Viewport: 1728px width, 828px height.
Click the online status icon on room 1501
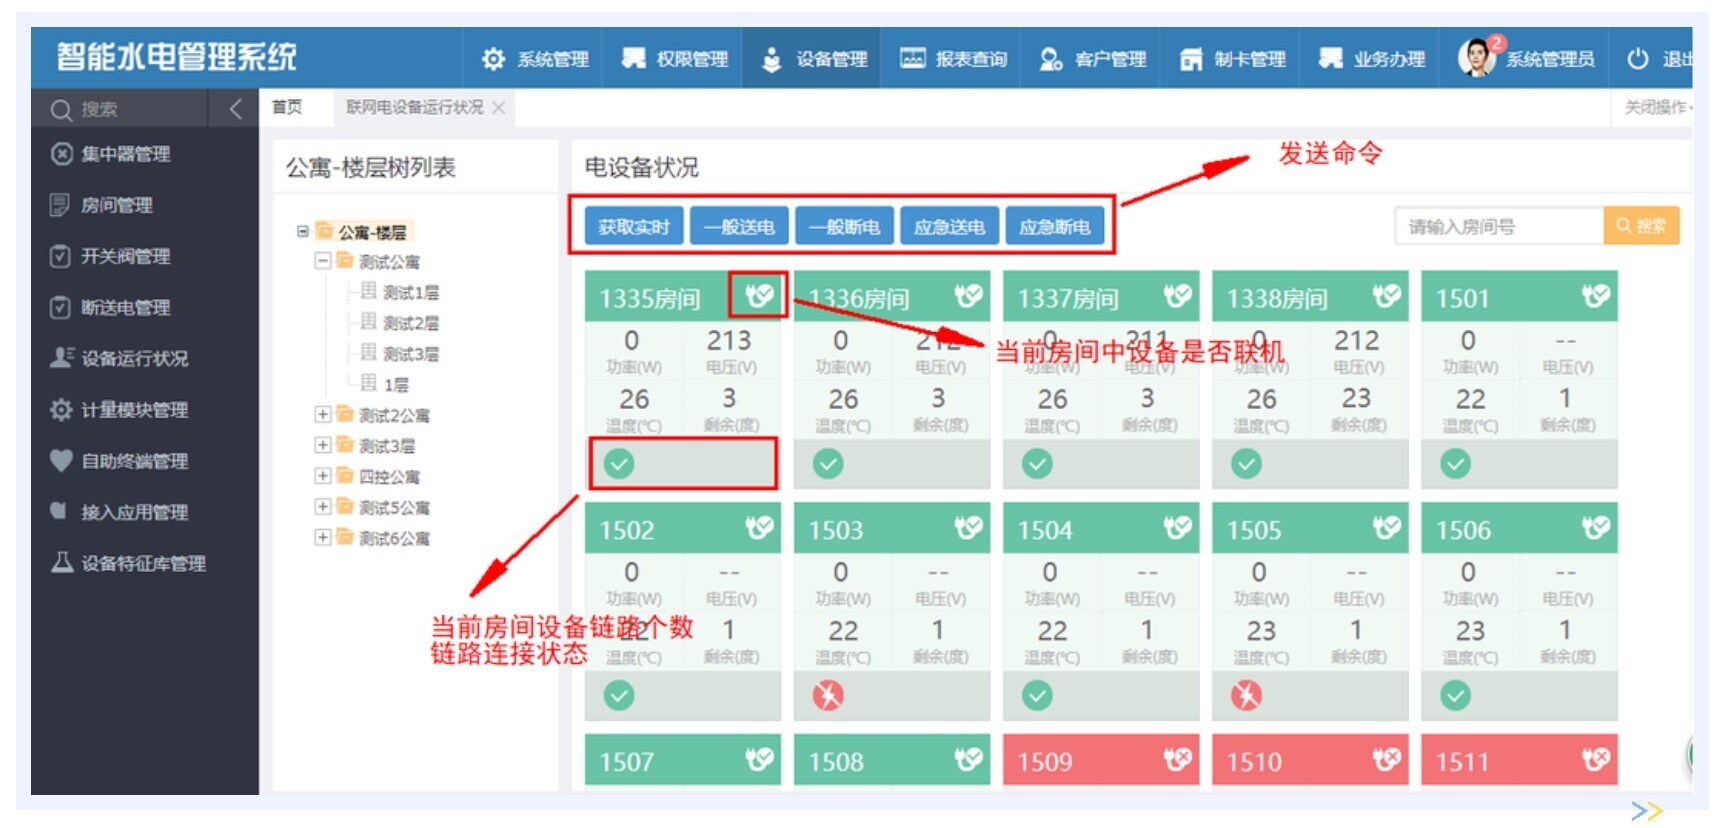[x=1595, y=295]
